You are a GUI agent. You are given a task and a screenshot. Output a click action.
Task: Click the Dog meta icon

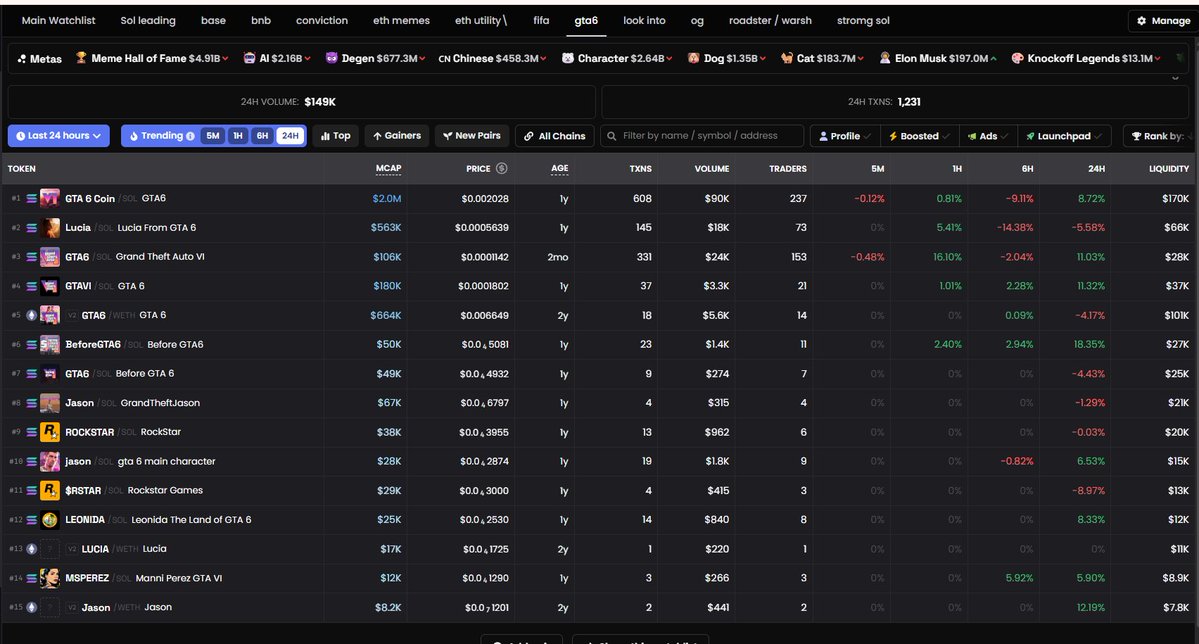[694, 58]
